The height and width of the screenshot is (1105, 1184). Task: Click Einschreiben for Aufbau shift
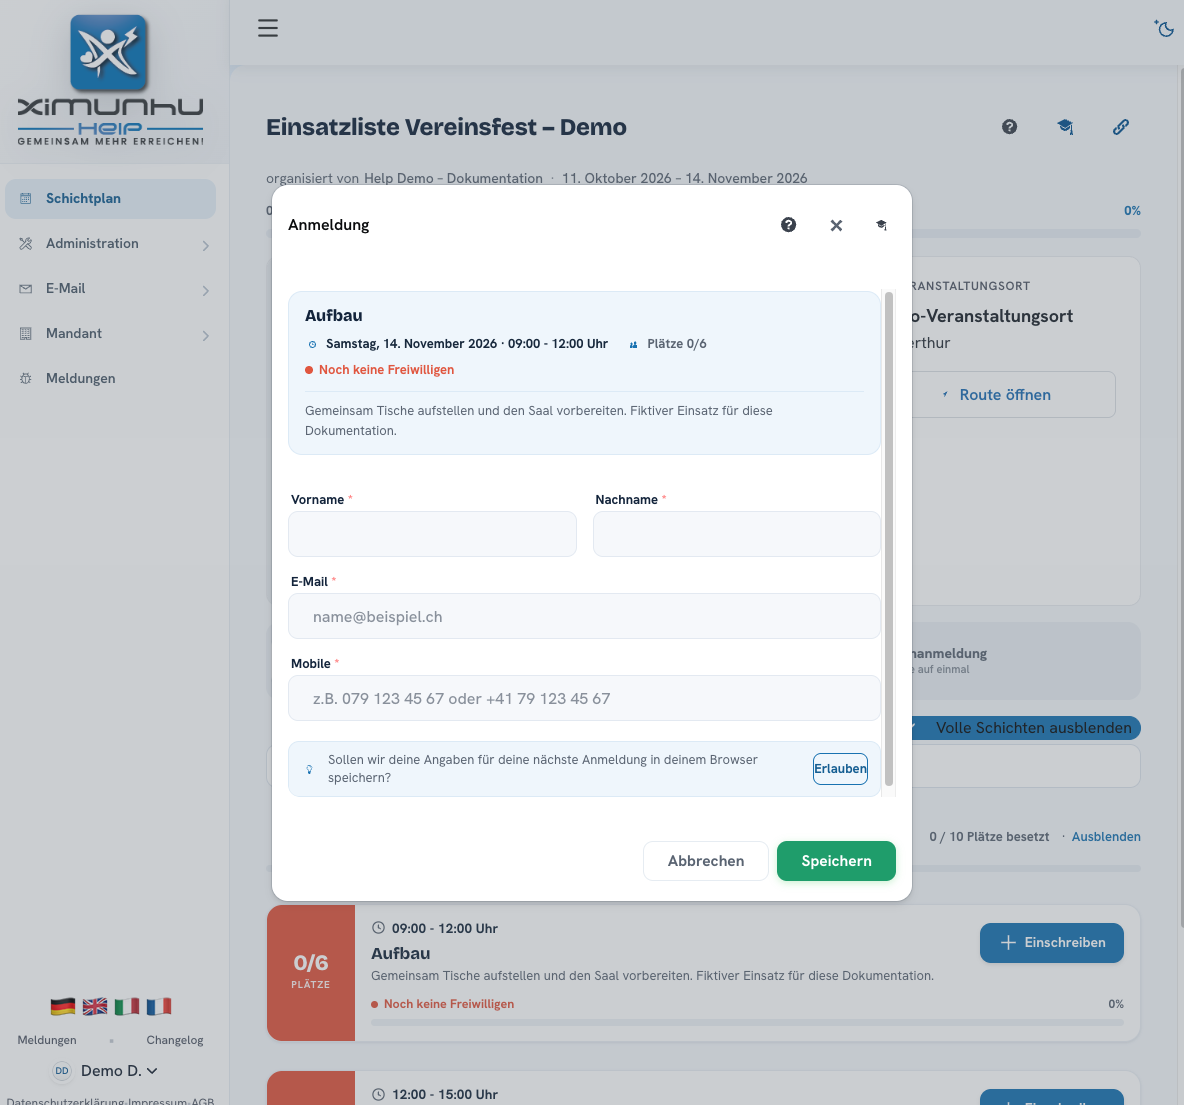click(x=1051, y=943)
